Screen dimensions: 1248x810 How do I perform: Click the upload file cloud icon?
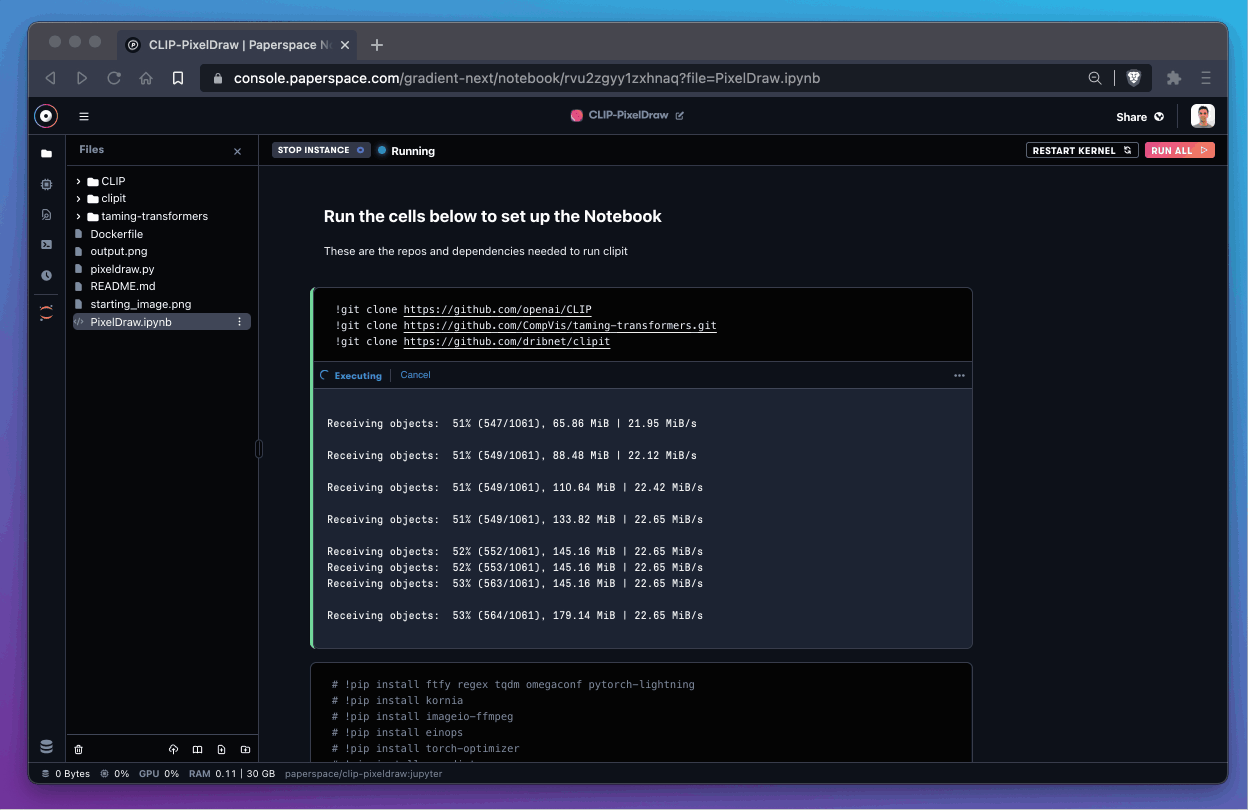pos(173,749)
